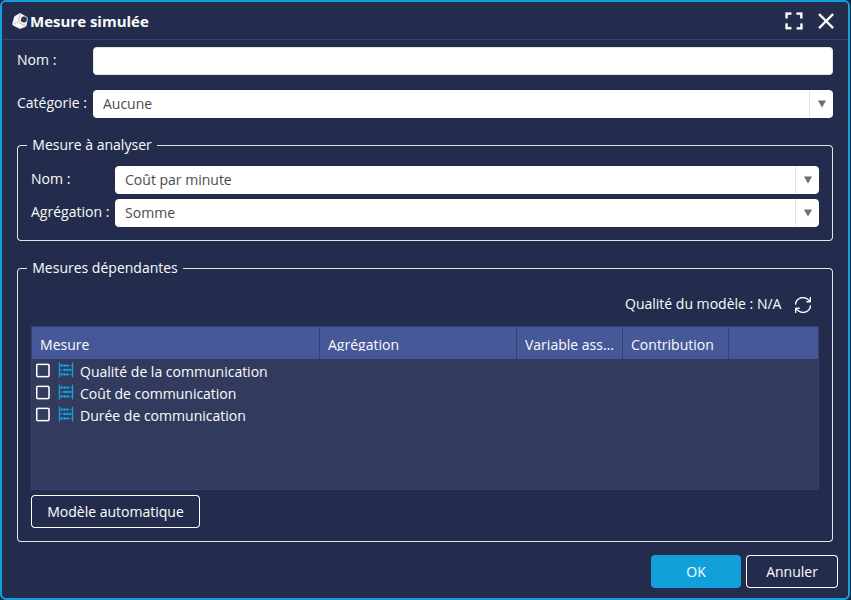This screenshot has width=851, height=600.
Task: Open the Catégorie dropdown
Action: 819,103
